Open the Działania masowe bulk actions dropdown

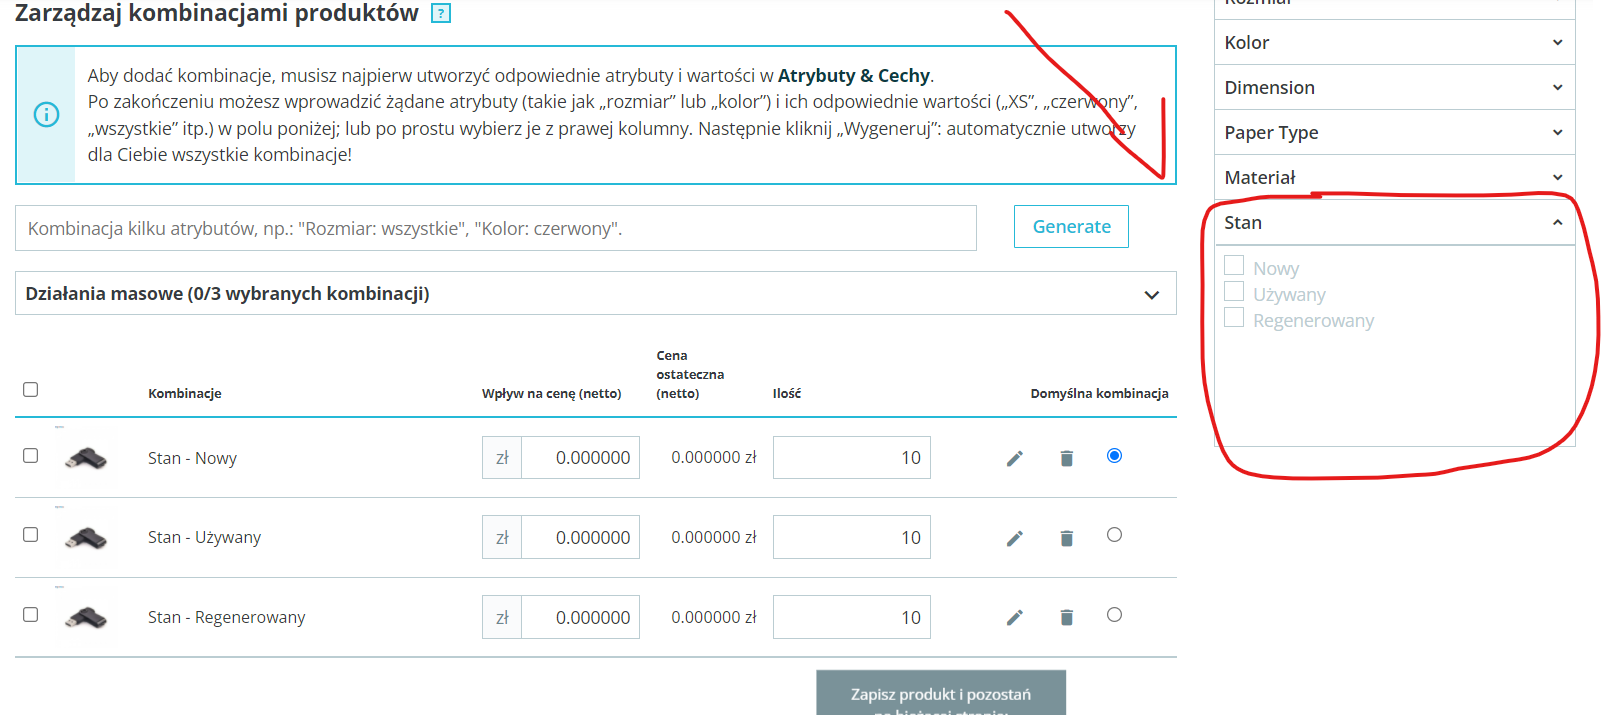pos(595,293)
